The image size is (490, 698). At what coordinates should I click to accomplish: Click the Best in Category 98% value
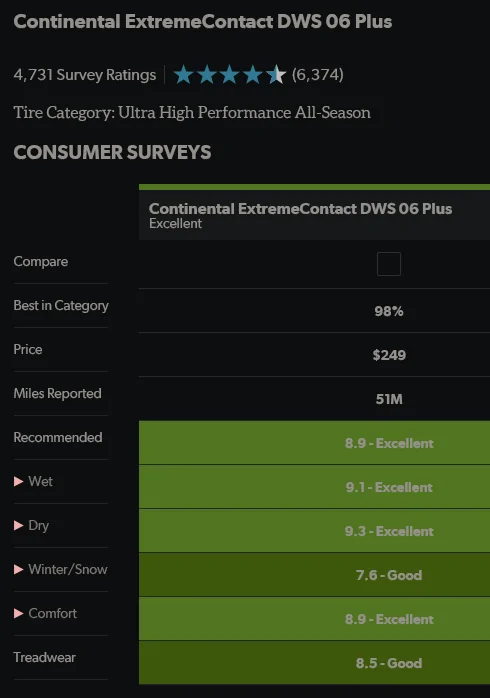[x=389, y=311]
